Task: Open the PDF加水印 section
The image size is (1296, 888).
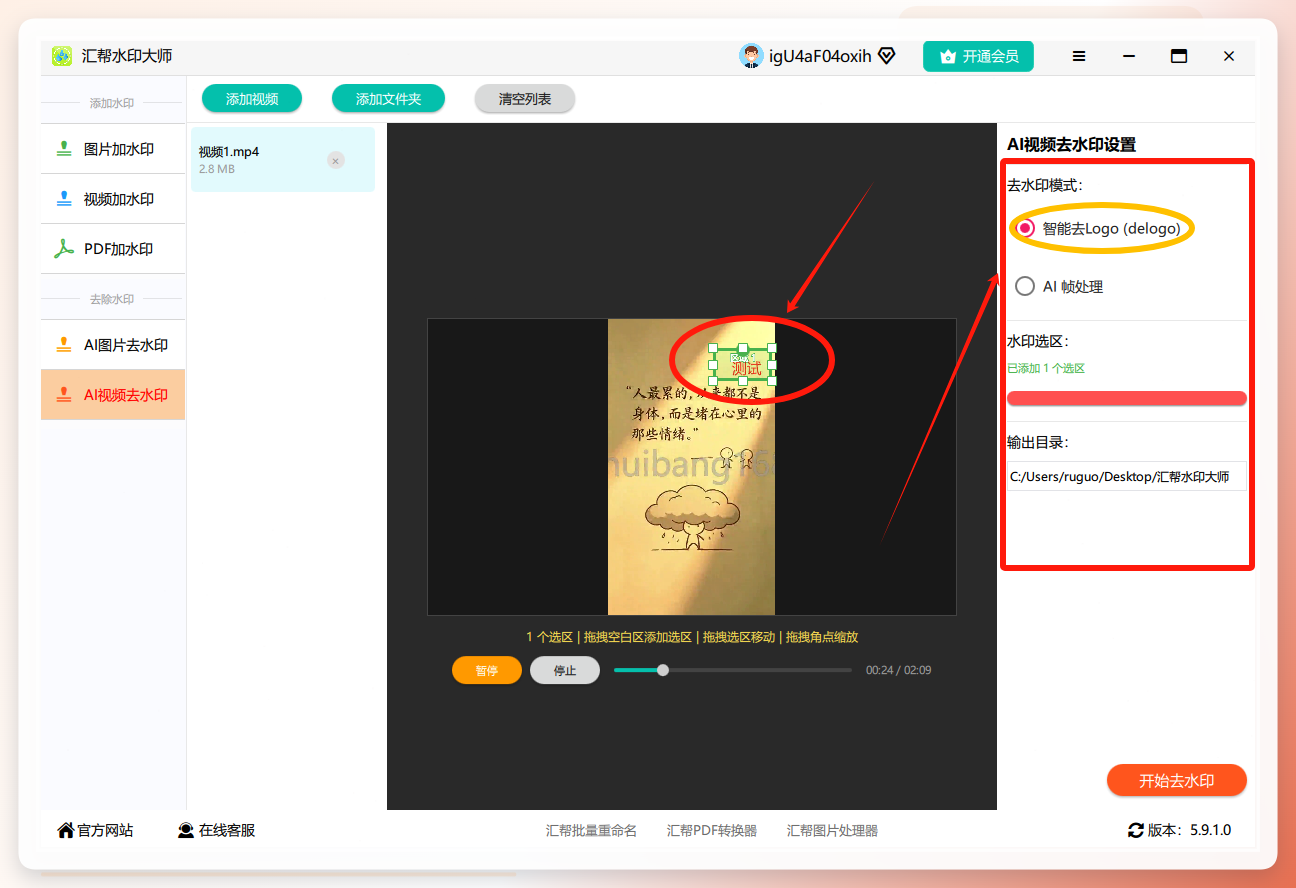Action: coord(113,249)
